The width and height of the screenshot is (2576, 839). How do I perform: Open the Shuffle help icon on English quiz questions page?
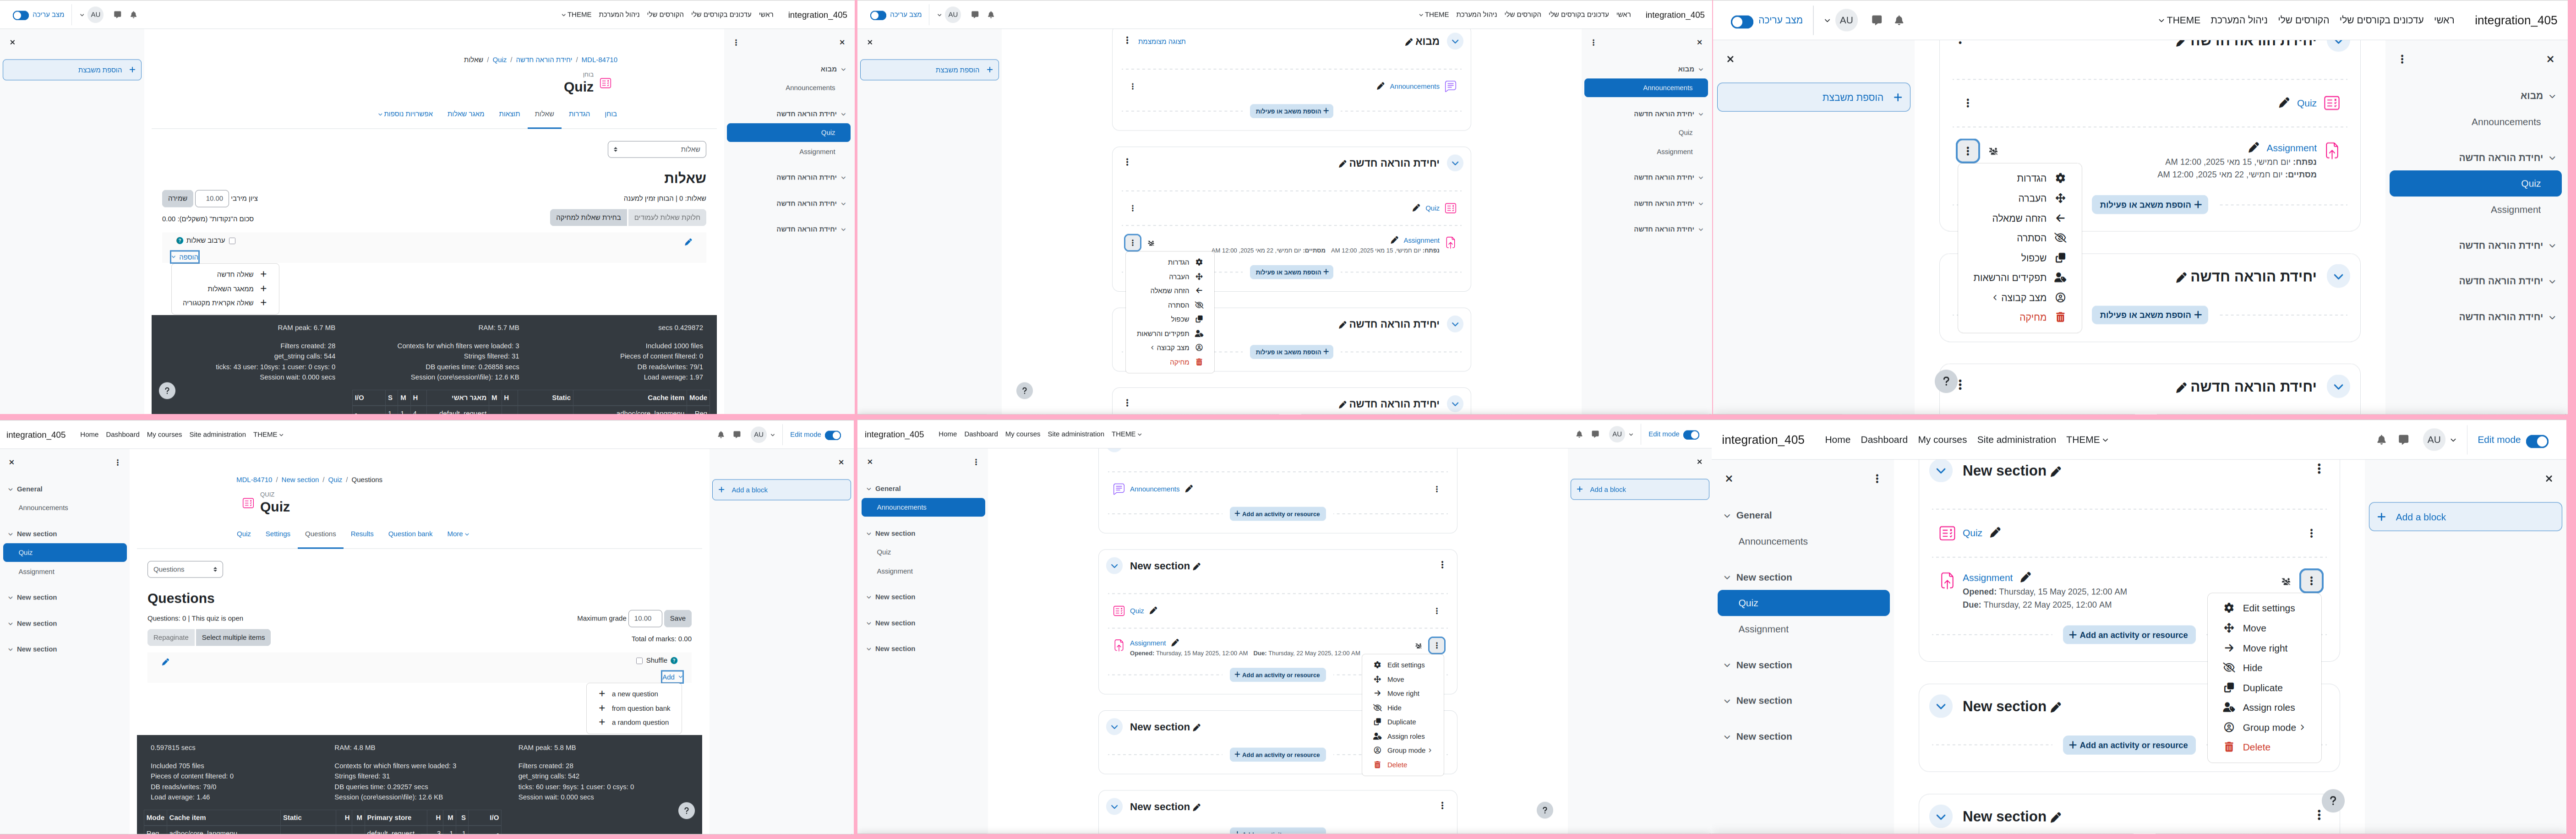[x=674, y=660]
